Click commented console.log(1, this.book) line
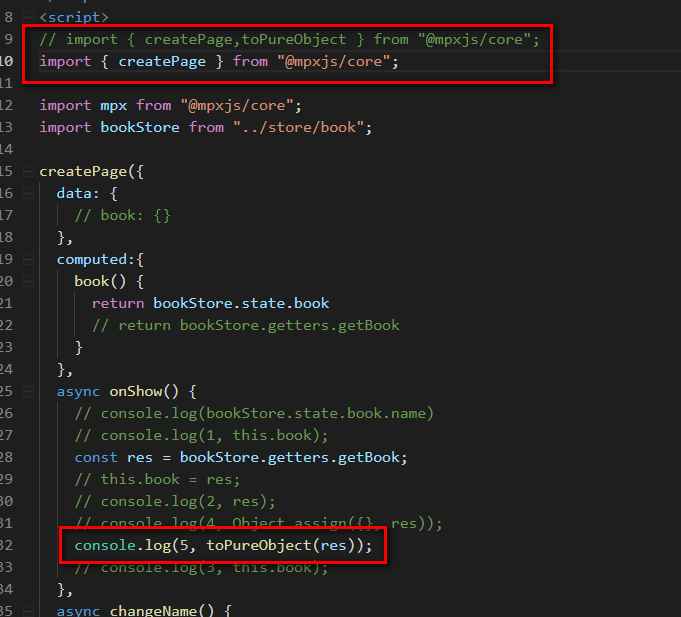681x617 pixels. tap(202, 436)
